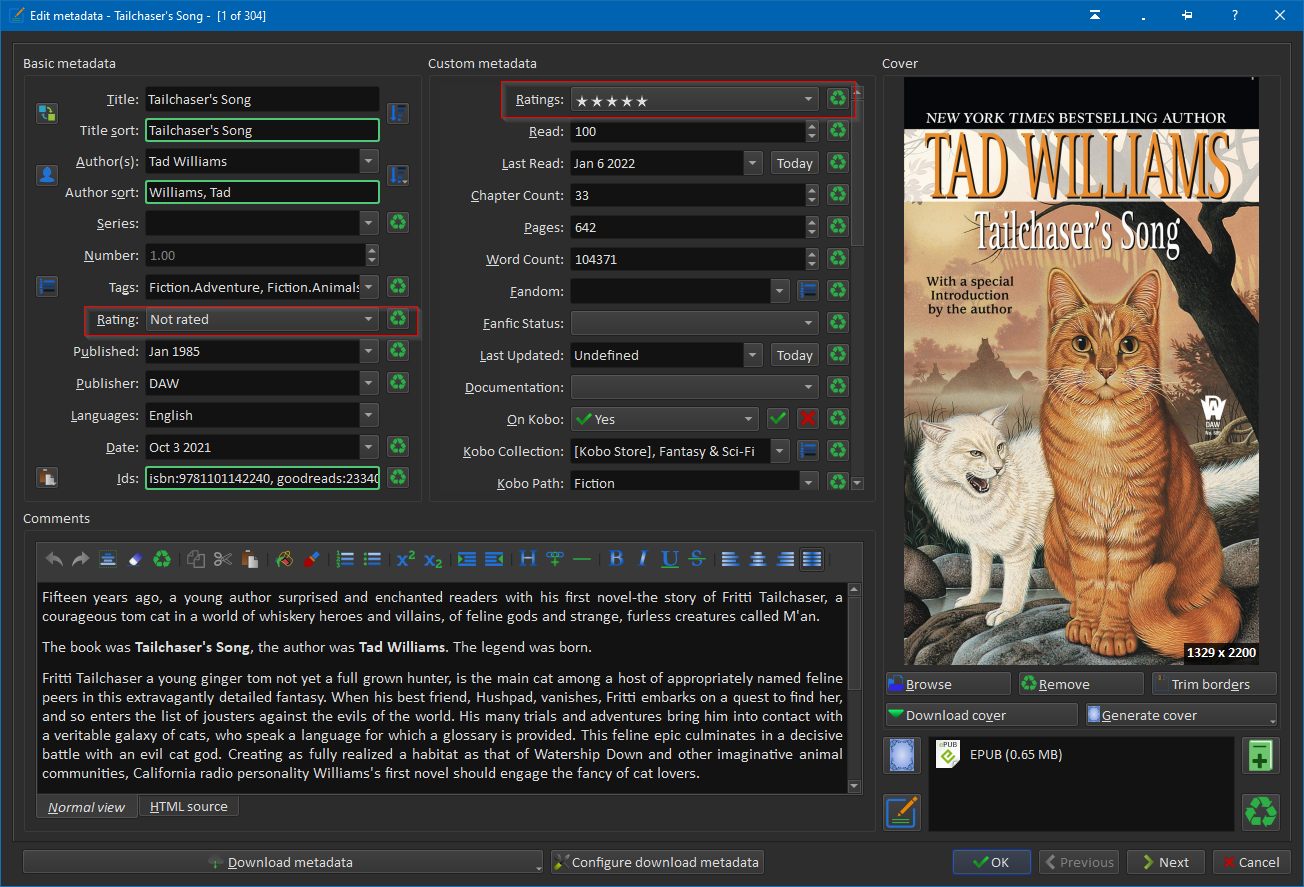Clear the Rating field with recycle icon
Screen dimensions: 1304x887
(x=398, y=319)
